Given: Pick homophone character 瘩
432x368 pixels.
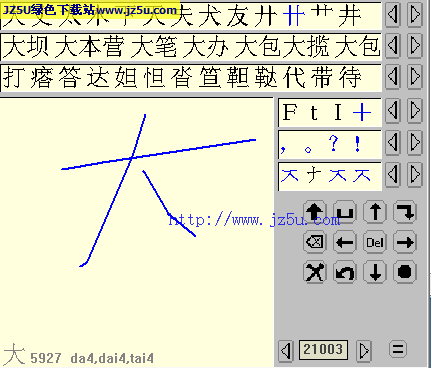Looking at the screenshot, I should coord(42,77).
